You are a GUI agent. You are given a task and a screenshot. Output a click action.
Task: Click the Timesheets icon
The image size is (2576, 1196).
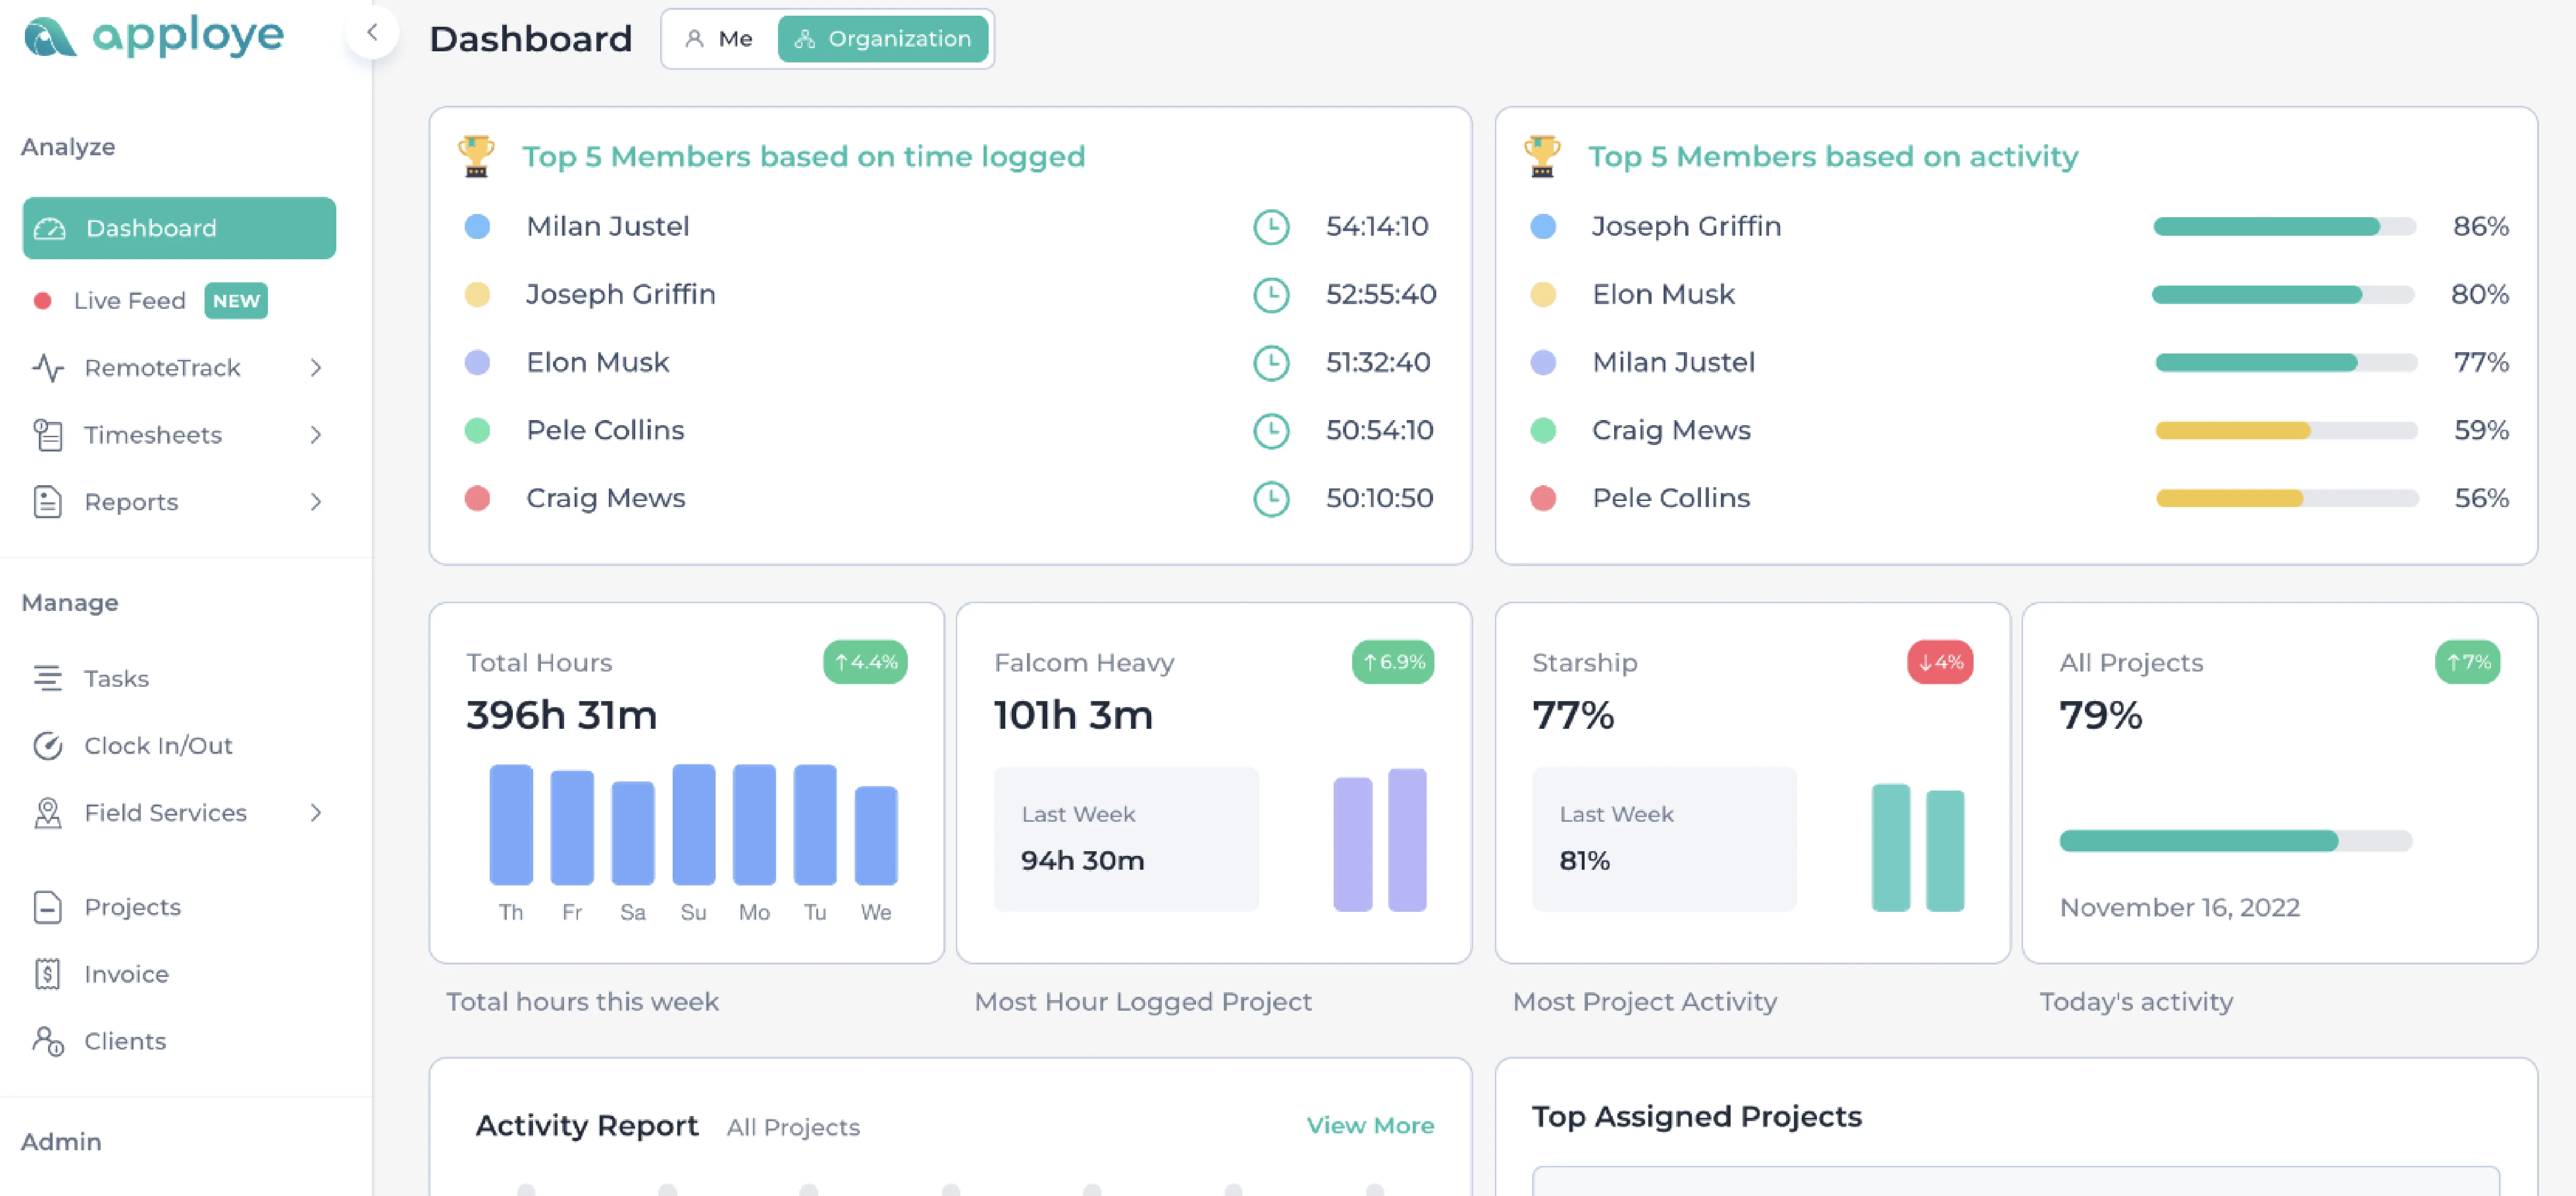click(48, 435)
